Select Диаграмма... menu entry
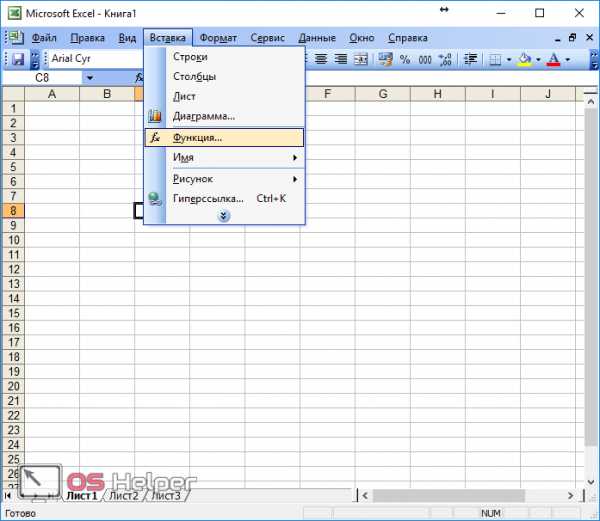 224,116
